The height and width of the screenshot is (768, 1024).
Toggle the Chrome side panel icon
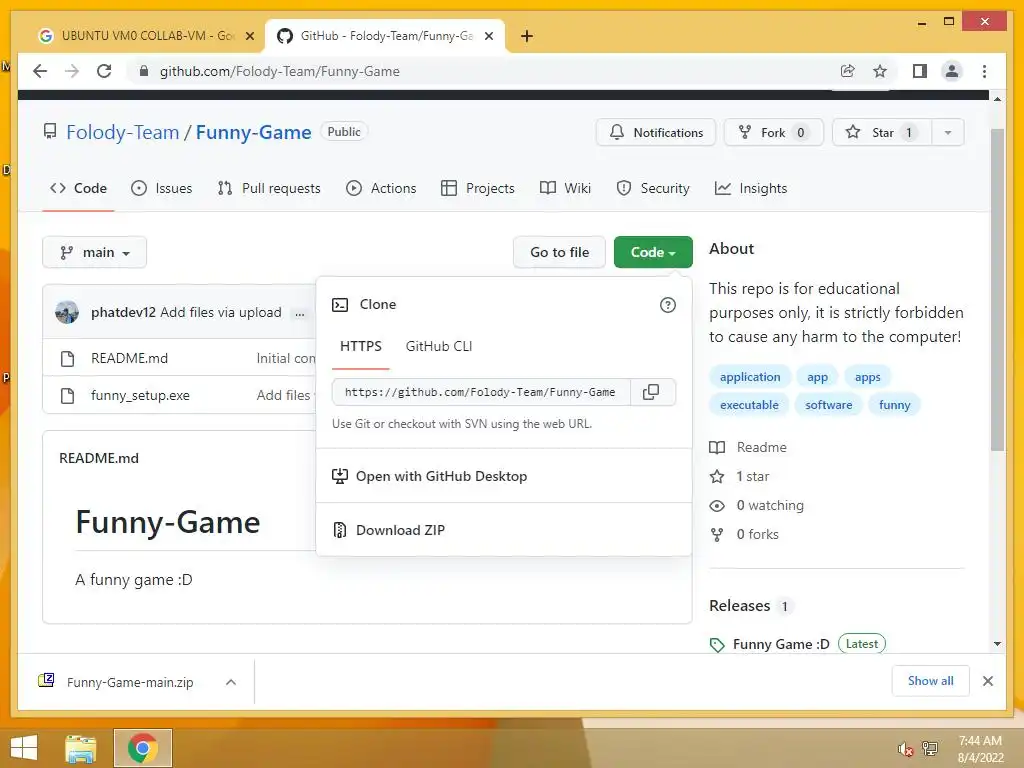[x=920, y=71]
